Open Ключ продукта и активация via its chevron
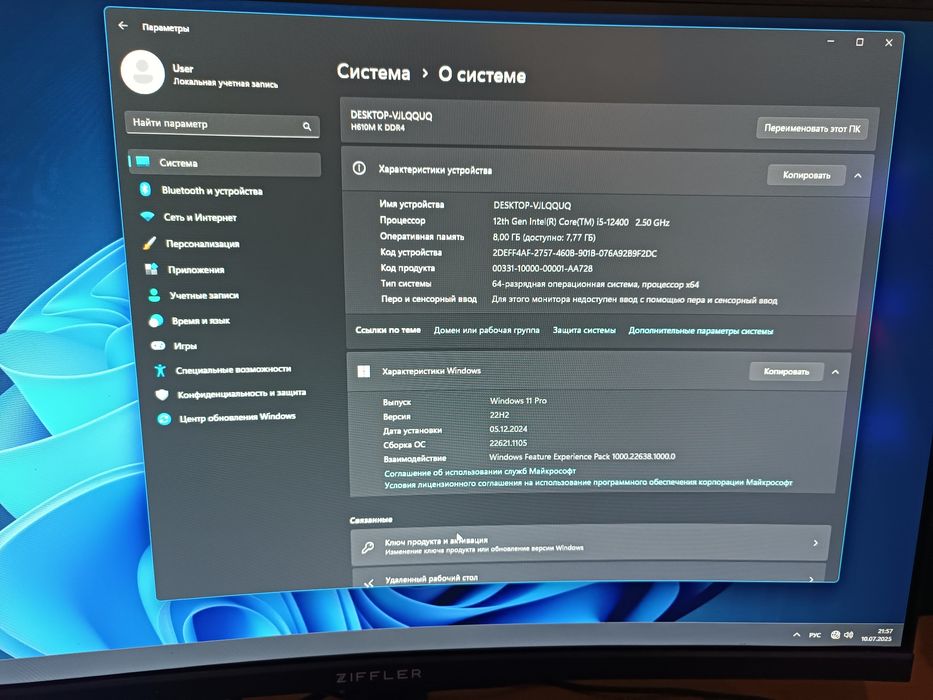The height and width of the screenshot is (700, 933). coord(815,543)
